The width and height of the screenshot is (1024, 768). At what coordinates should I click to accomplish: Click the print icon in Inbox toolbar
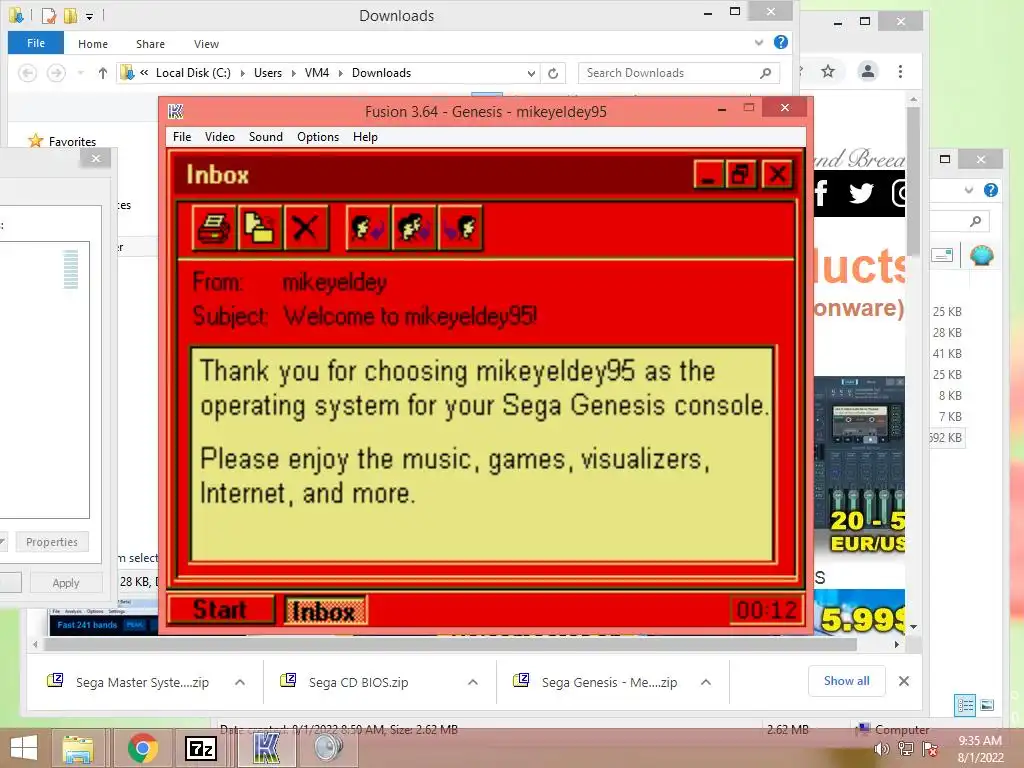point(214,228)
